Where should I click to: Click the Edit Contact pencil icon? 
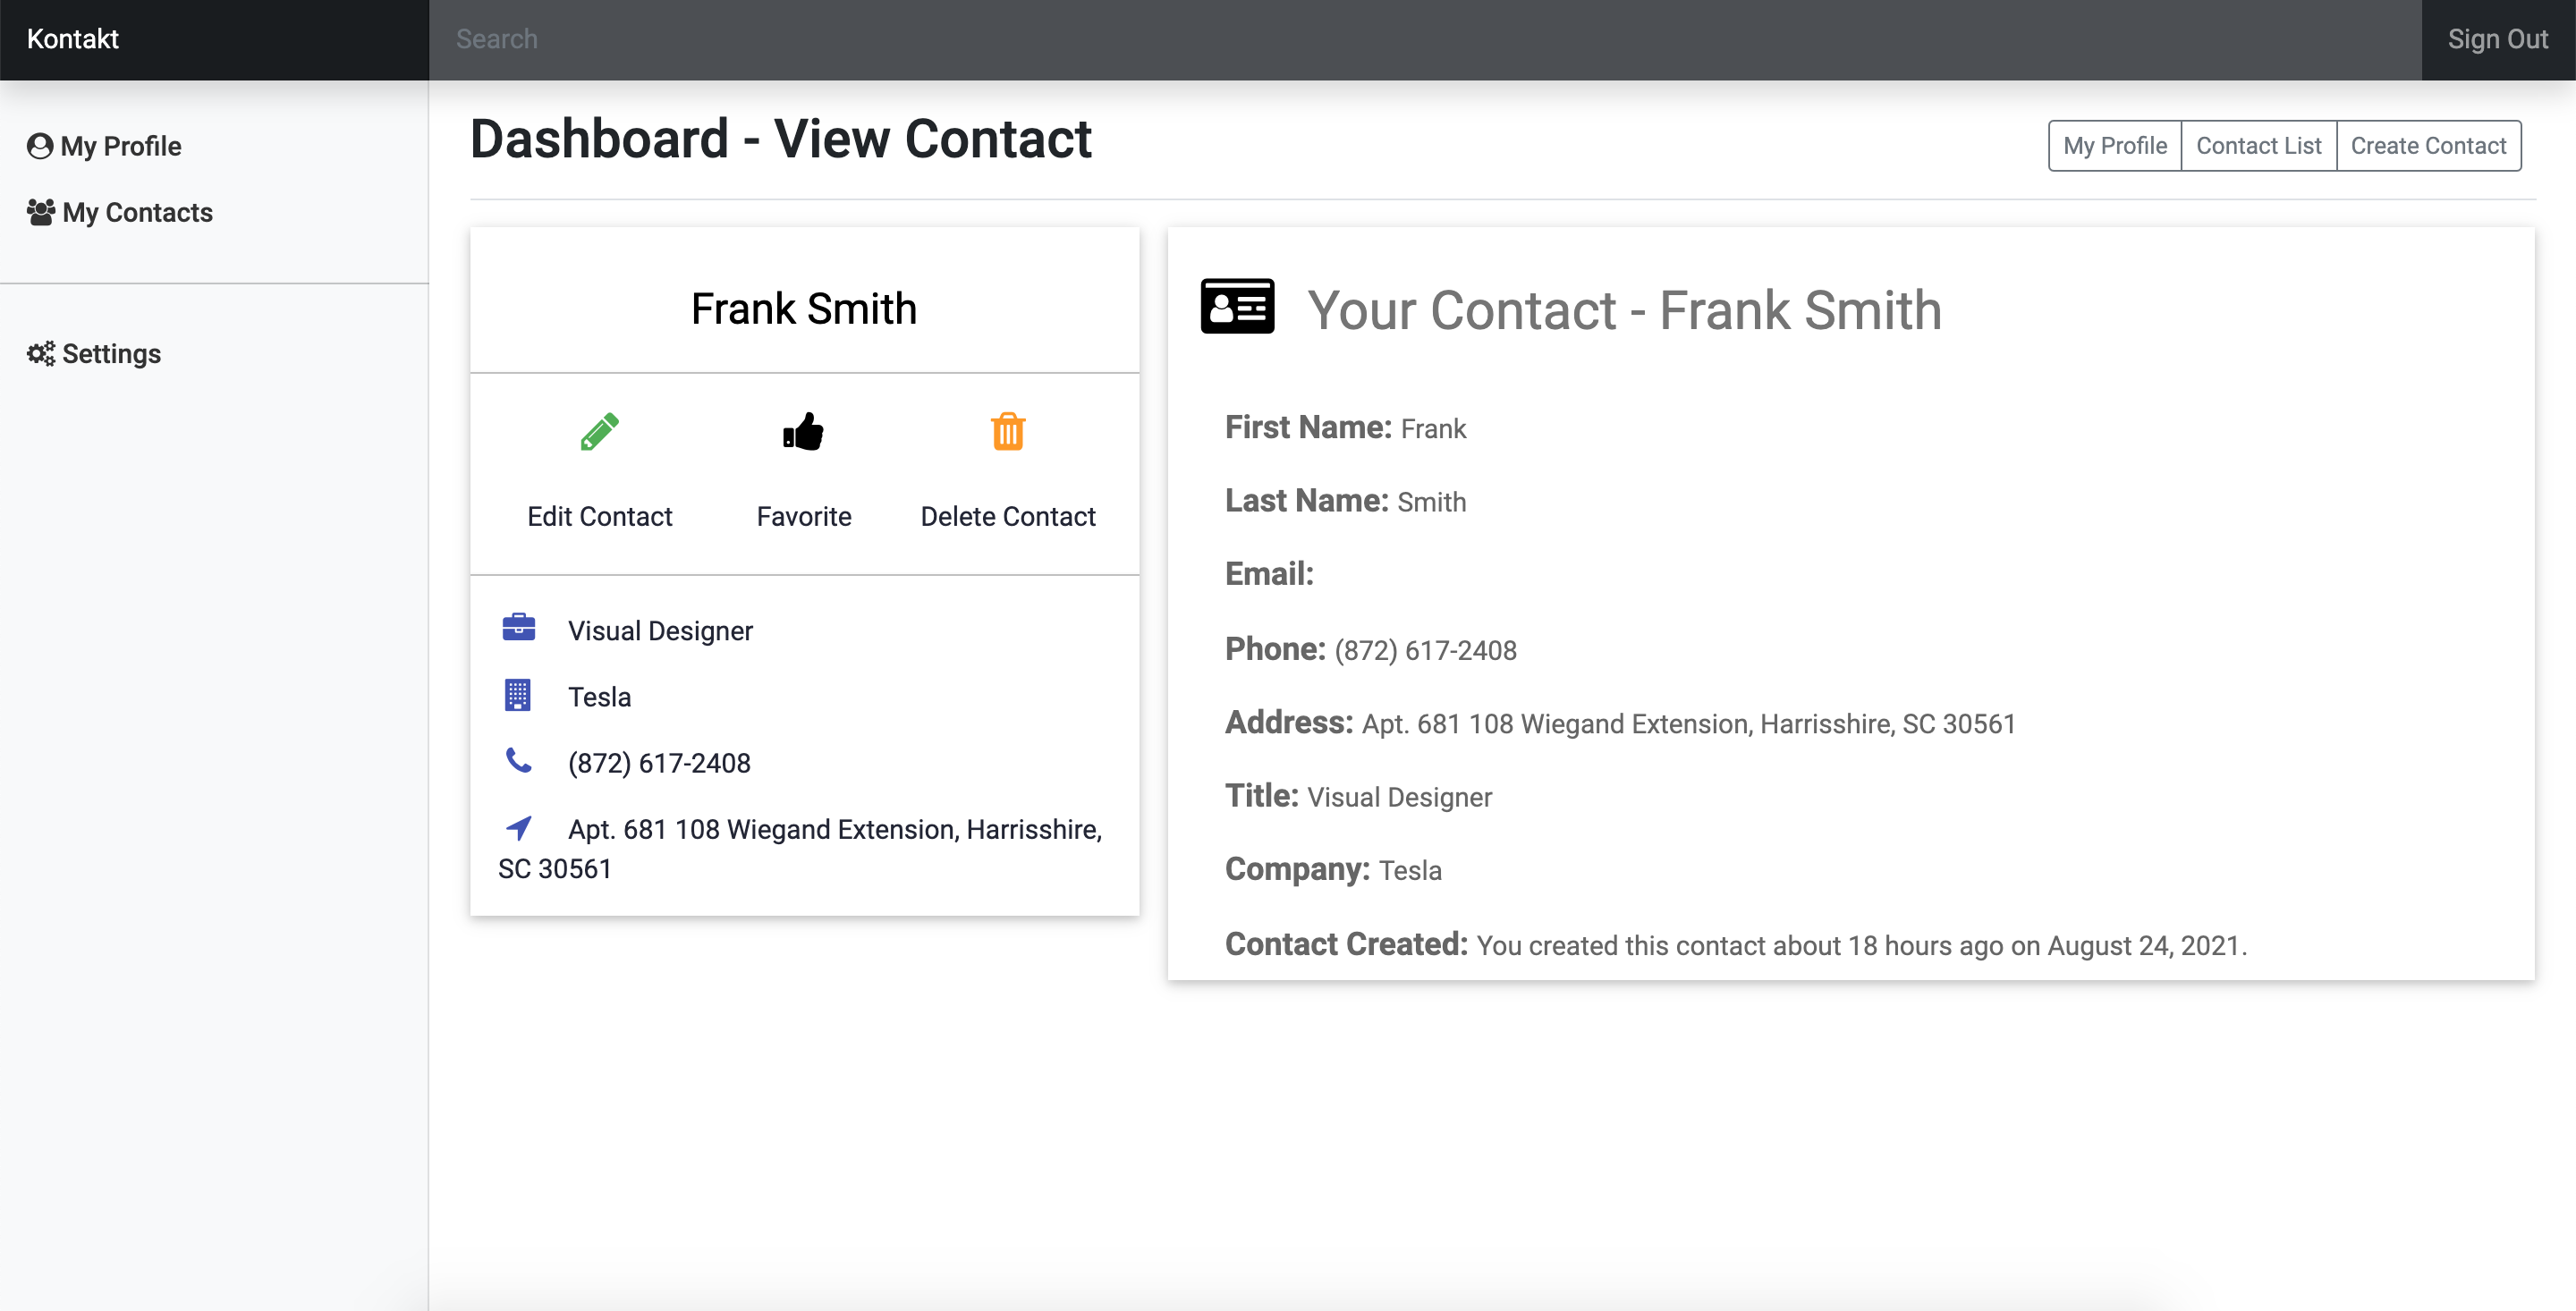pyautogui.click(x=600, y=430)
